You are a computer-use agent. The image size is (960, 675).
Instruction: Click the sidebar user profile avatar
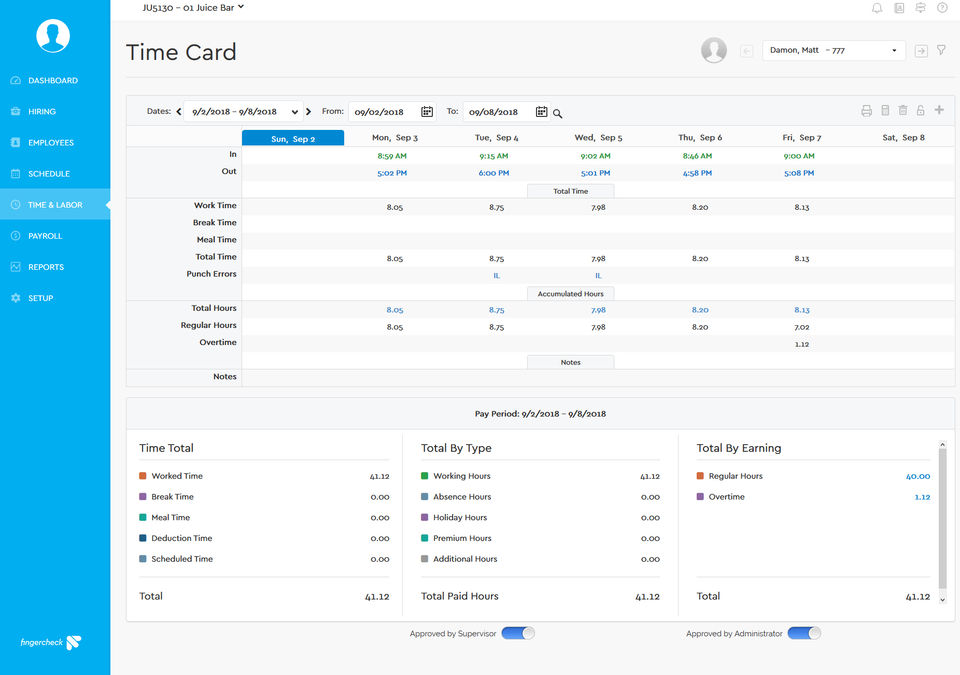pos(53,36)
